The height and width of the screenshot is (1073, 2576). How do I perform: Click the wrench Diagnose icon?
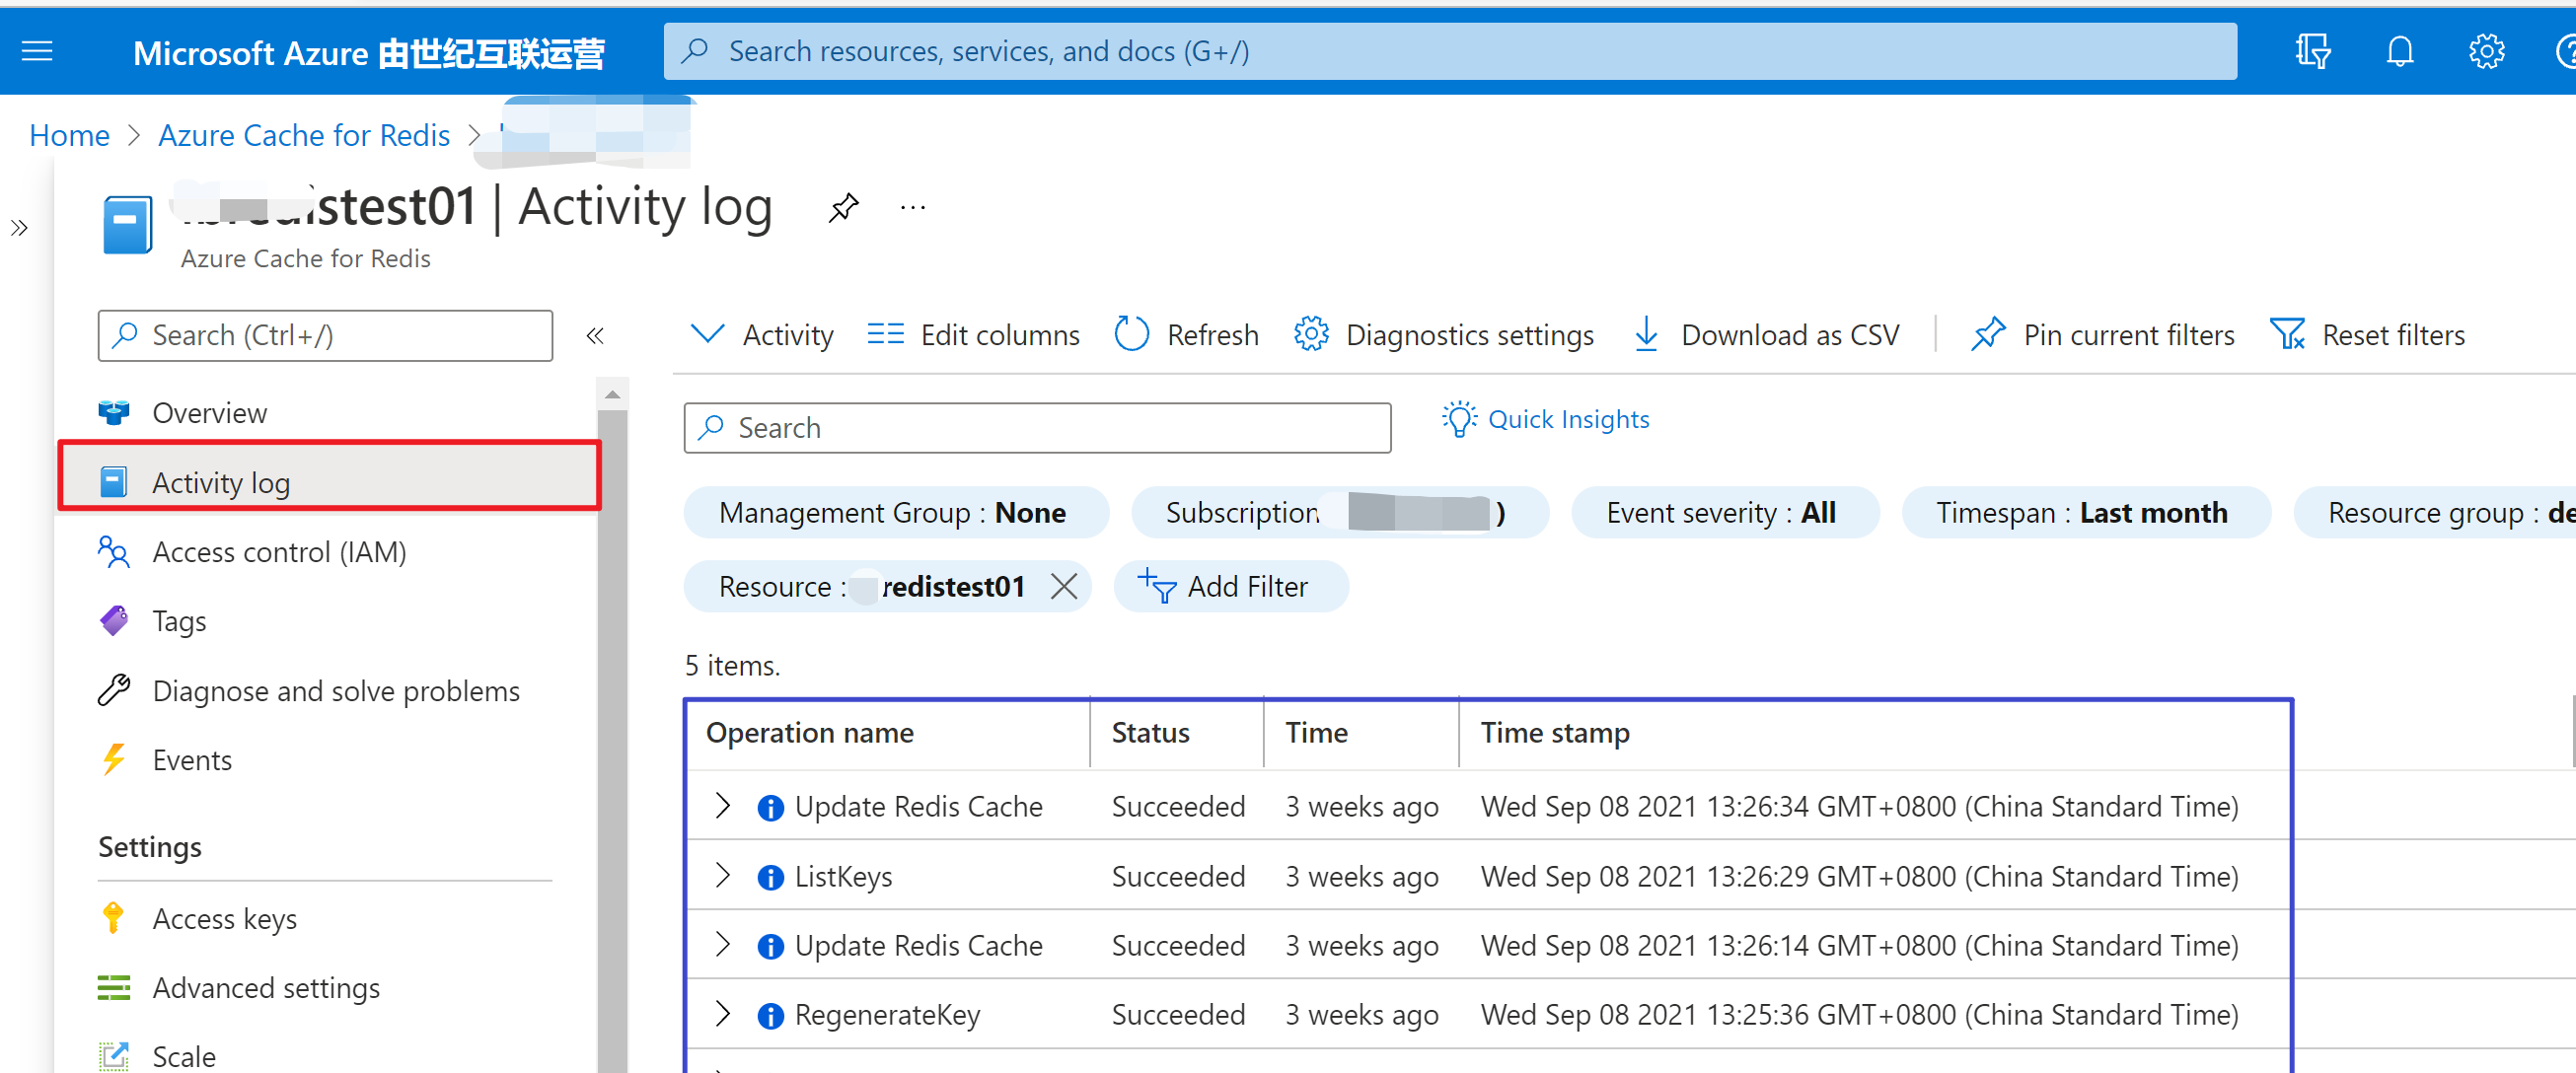click(x=114, y=690)
